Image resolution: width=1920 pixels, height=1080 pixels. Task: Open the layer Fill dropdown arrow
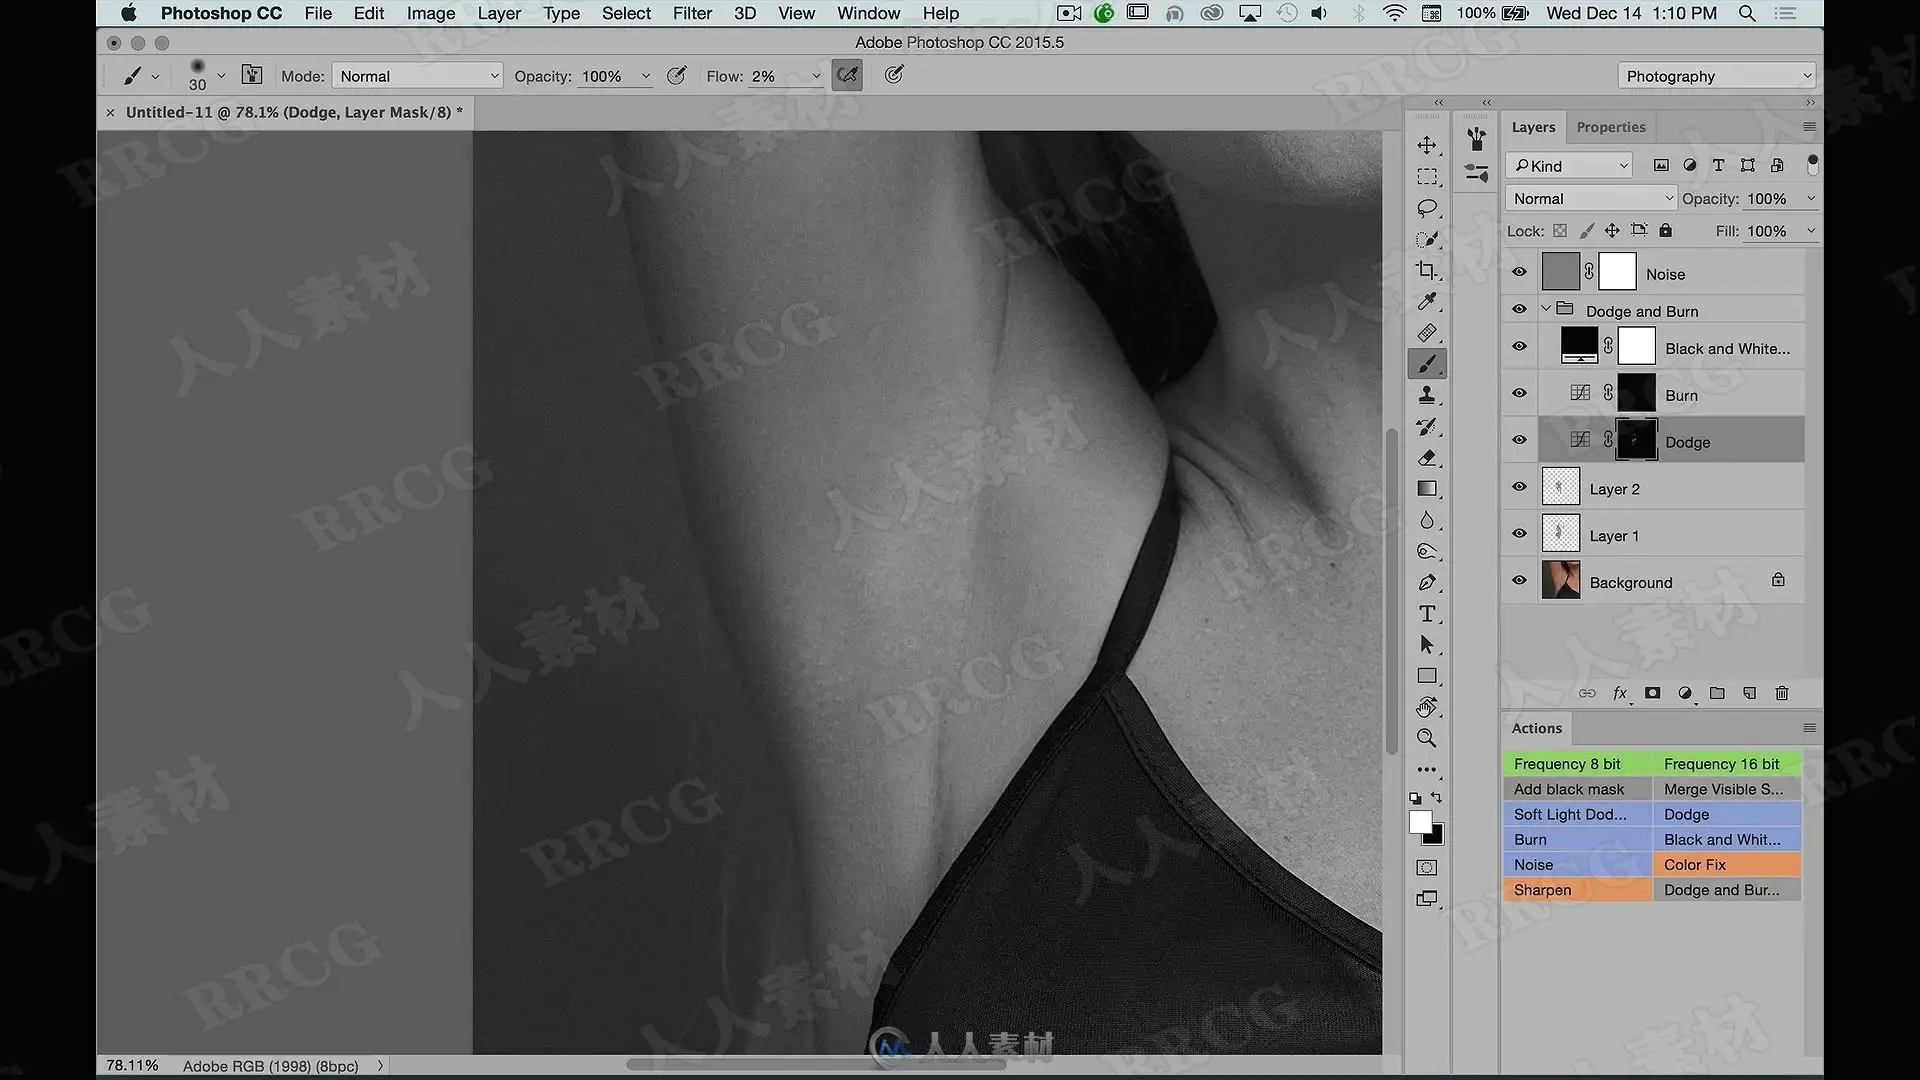pos(1810,231)
